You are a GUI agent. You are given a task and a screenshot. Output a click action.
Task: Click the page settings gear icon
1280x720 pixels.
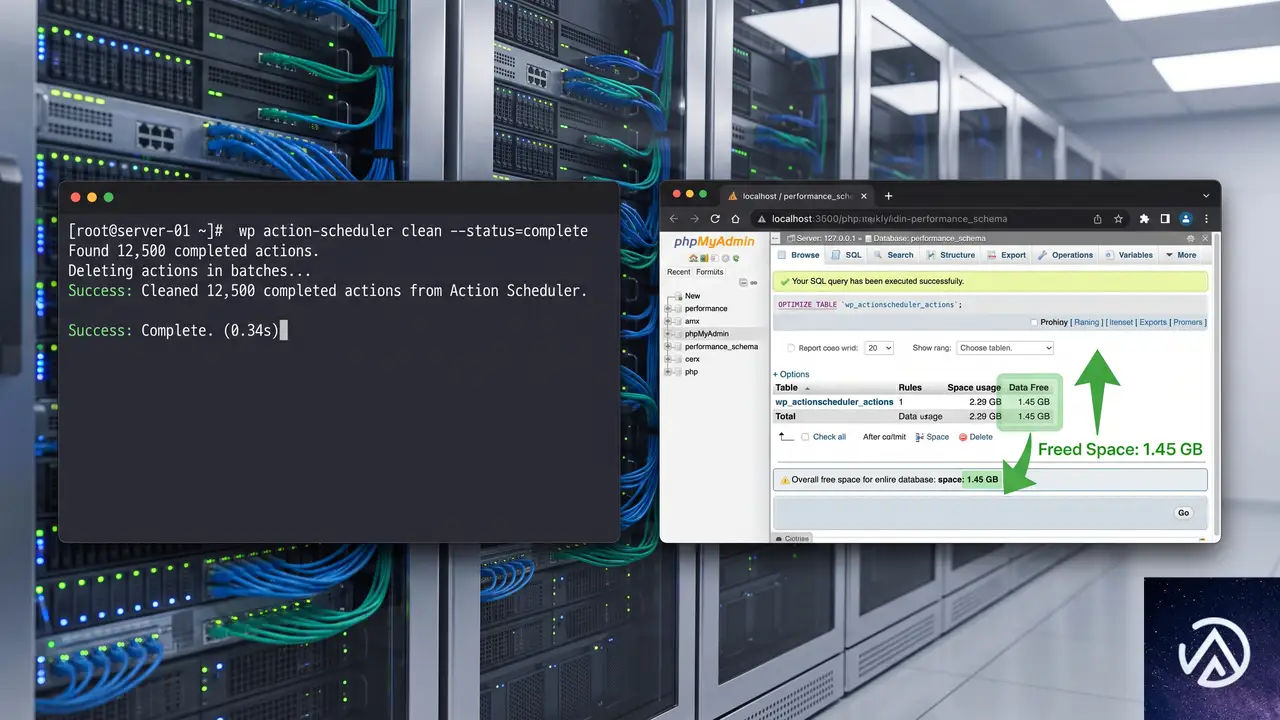click(1191, 239)
